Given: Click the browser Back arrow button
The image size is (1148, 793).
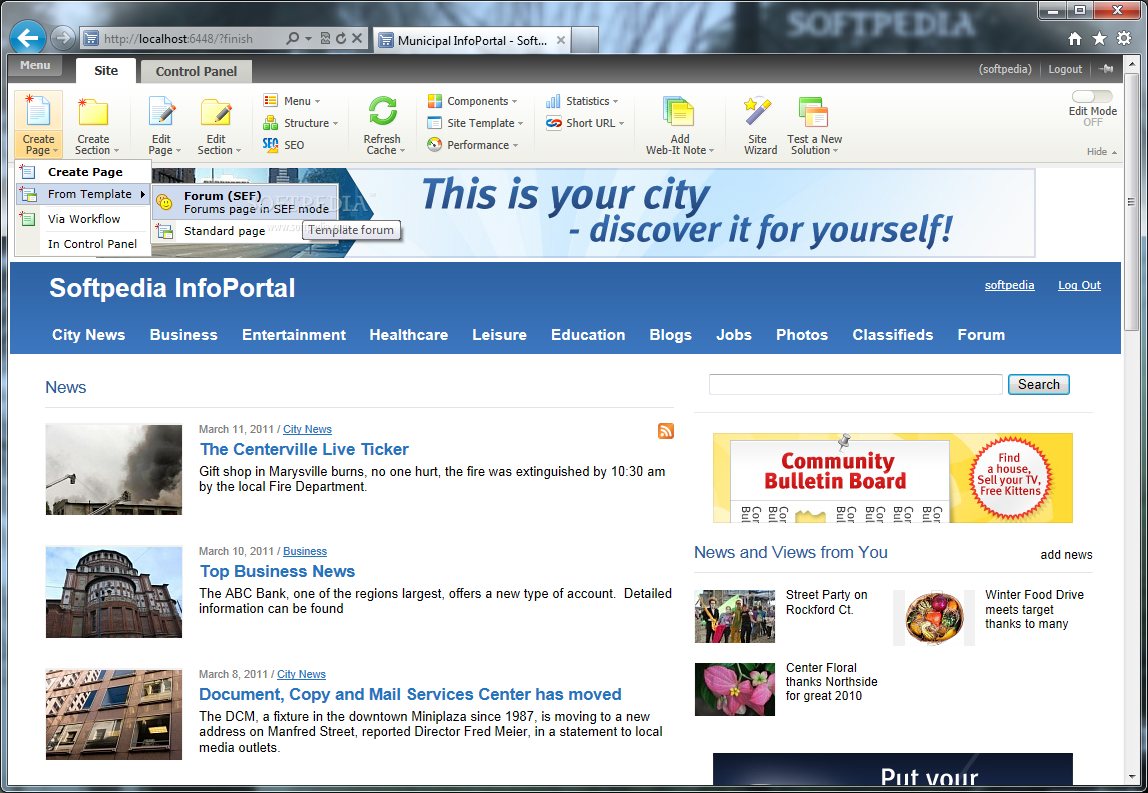Looking at the screenshot, I should coord(29,38).
